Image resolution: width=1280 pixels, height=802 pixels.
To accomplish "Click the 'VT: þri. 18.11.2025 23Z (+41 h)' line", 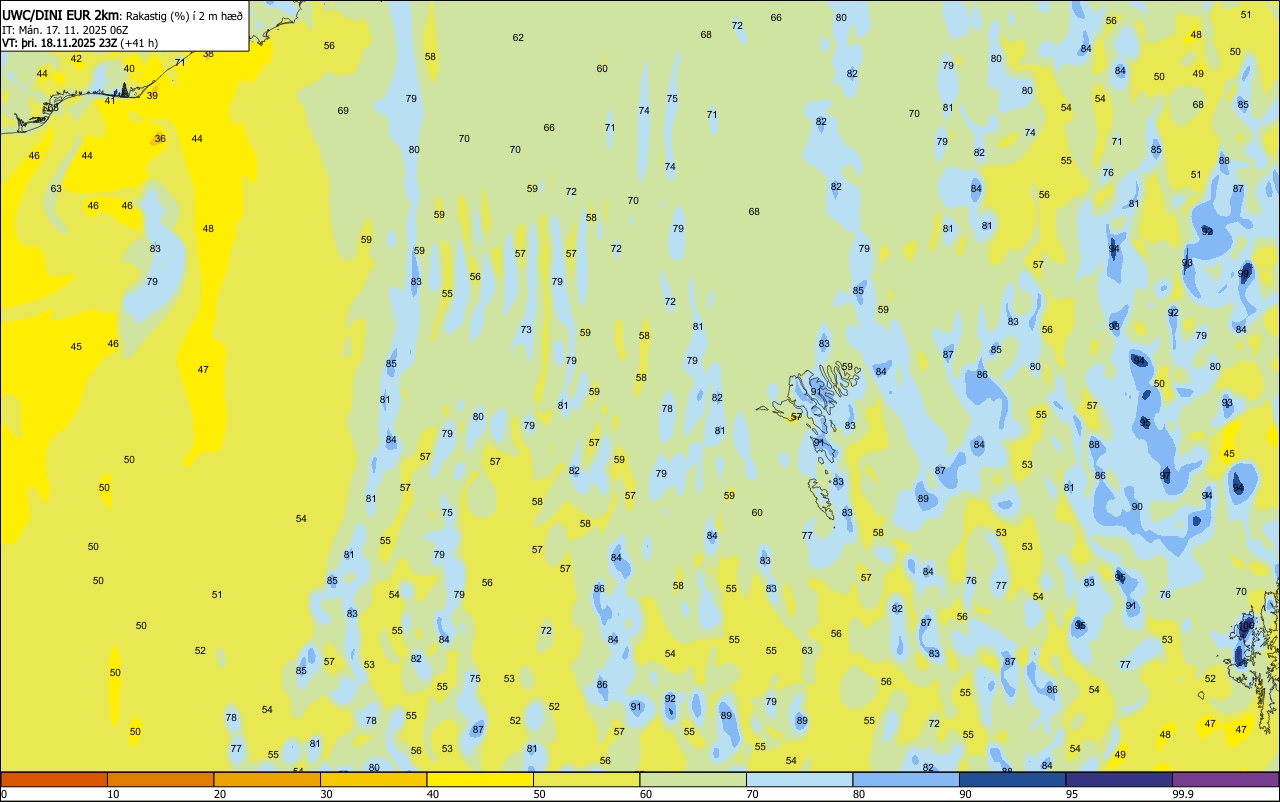I will click(80, 43).
